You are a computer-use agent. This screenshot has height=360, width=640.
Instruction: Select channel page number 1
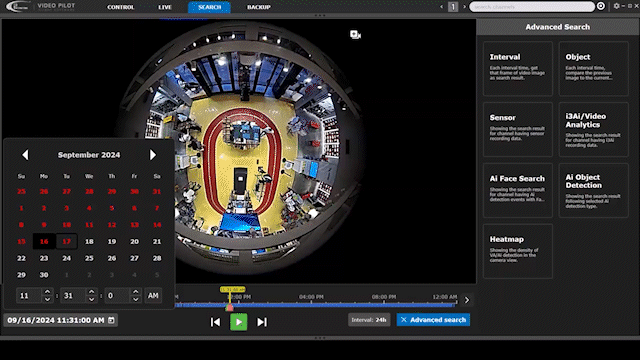pyautogui.click(x=453, y=7)
